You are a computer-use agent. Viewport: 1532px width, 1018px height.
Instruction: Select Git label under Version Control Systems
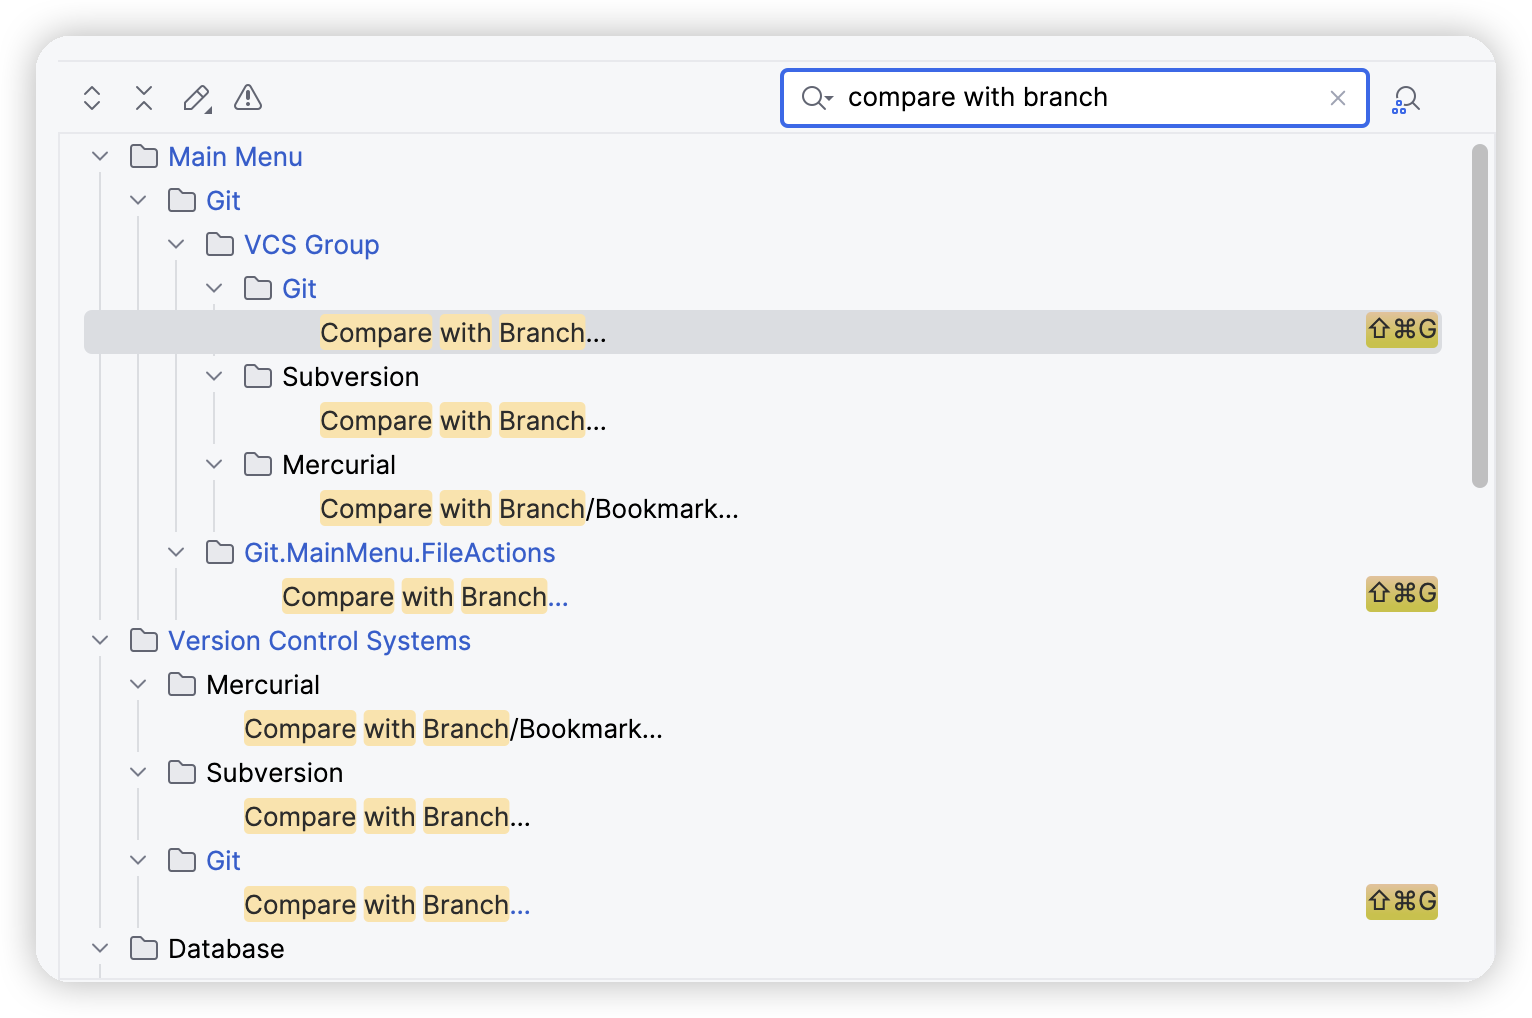pos(223,861)
